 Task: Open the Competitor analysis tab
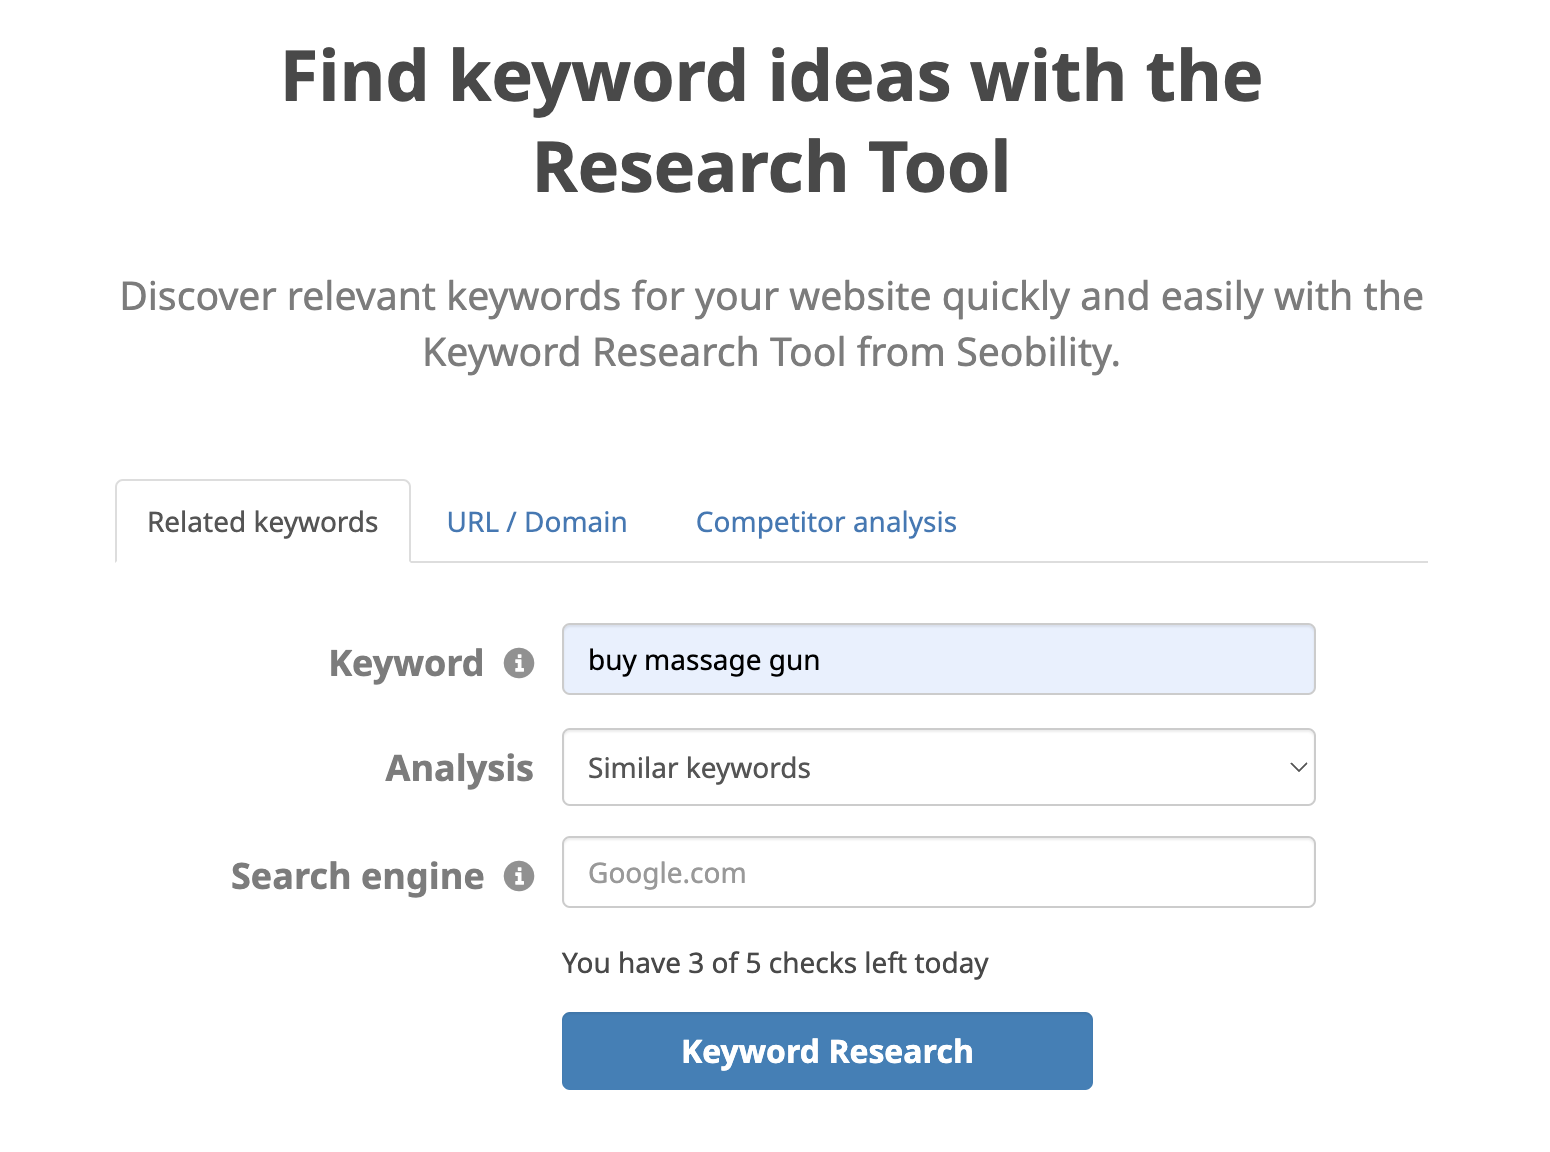[825, 521]
